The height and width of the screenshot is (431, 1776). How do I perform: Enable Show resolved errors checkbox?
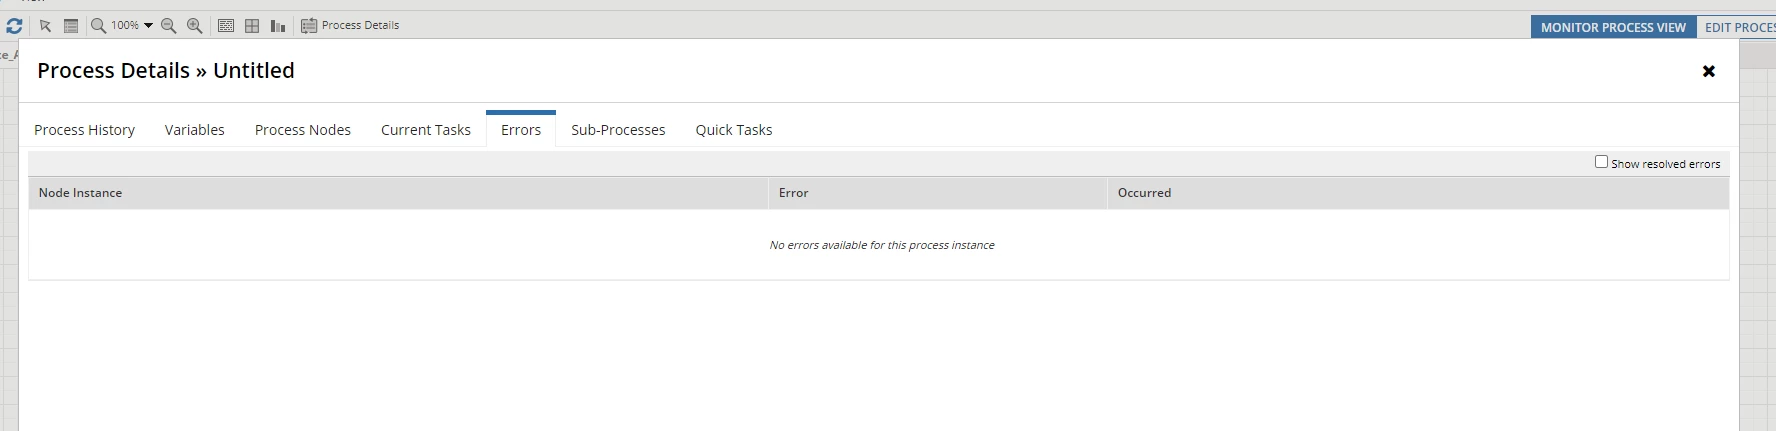(1601, 162)
